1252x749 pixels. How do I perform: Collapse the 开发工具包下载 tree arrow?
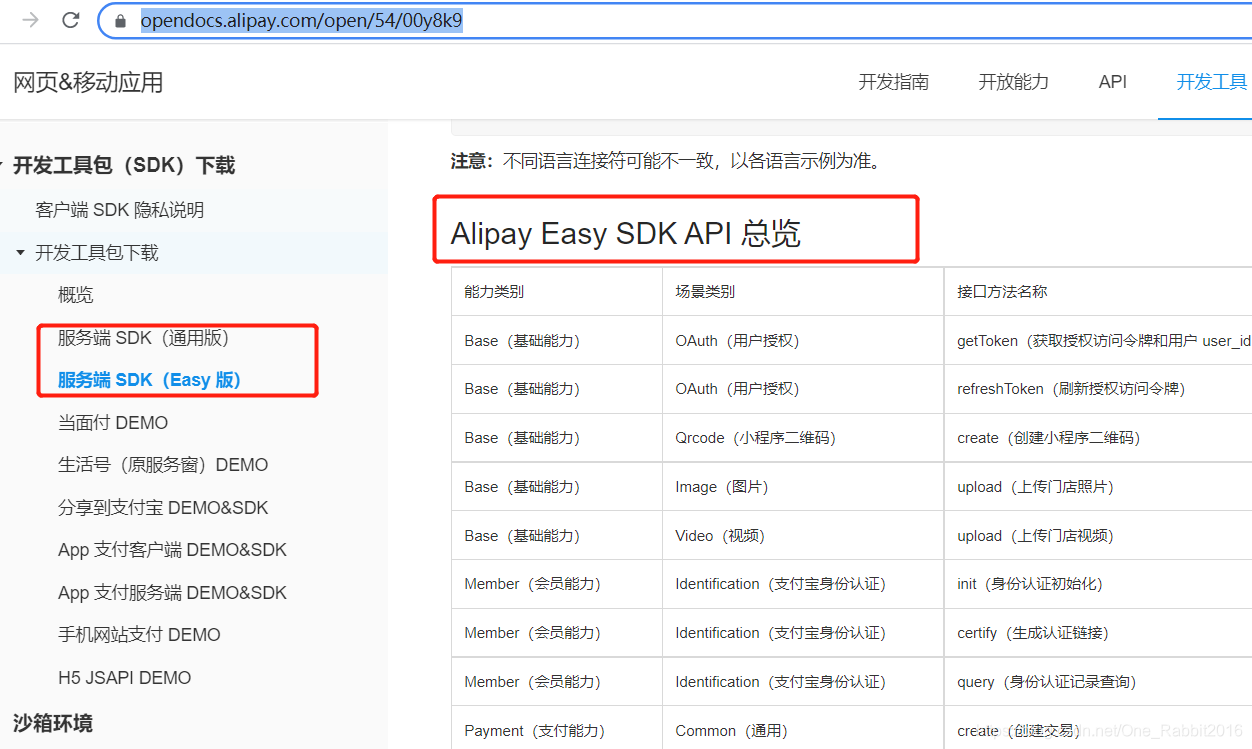tap(20, 253)
